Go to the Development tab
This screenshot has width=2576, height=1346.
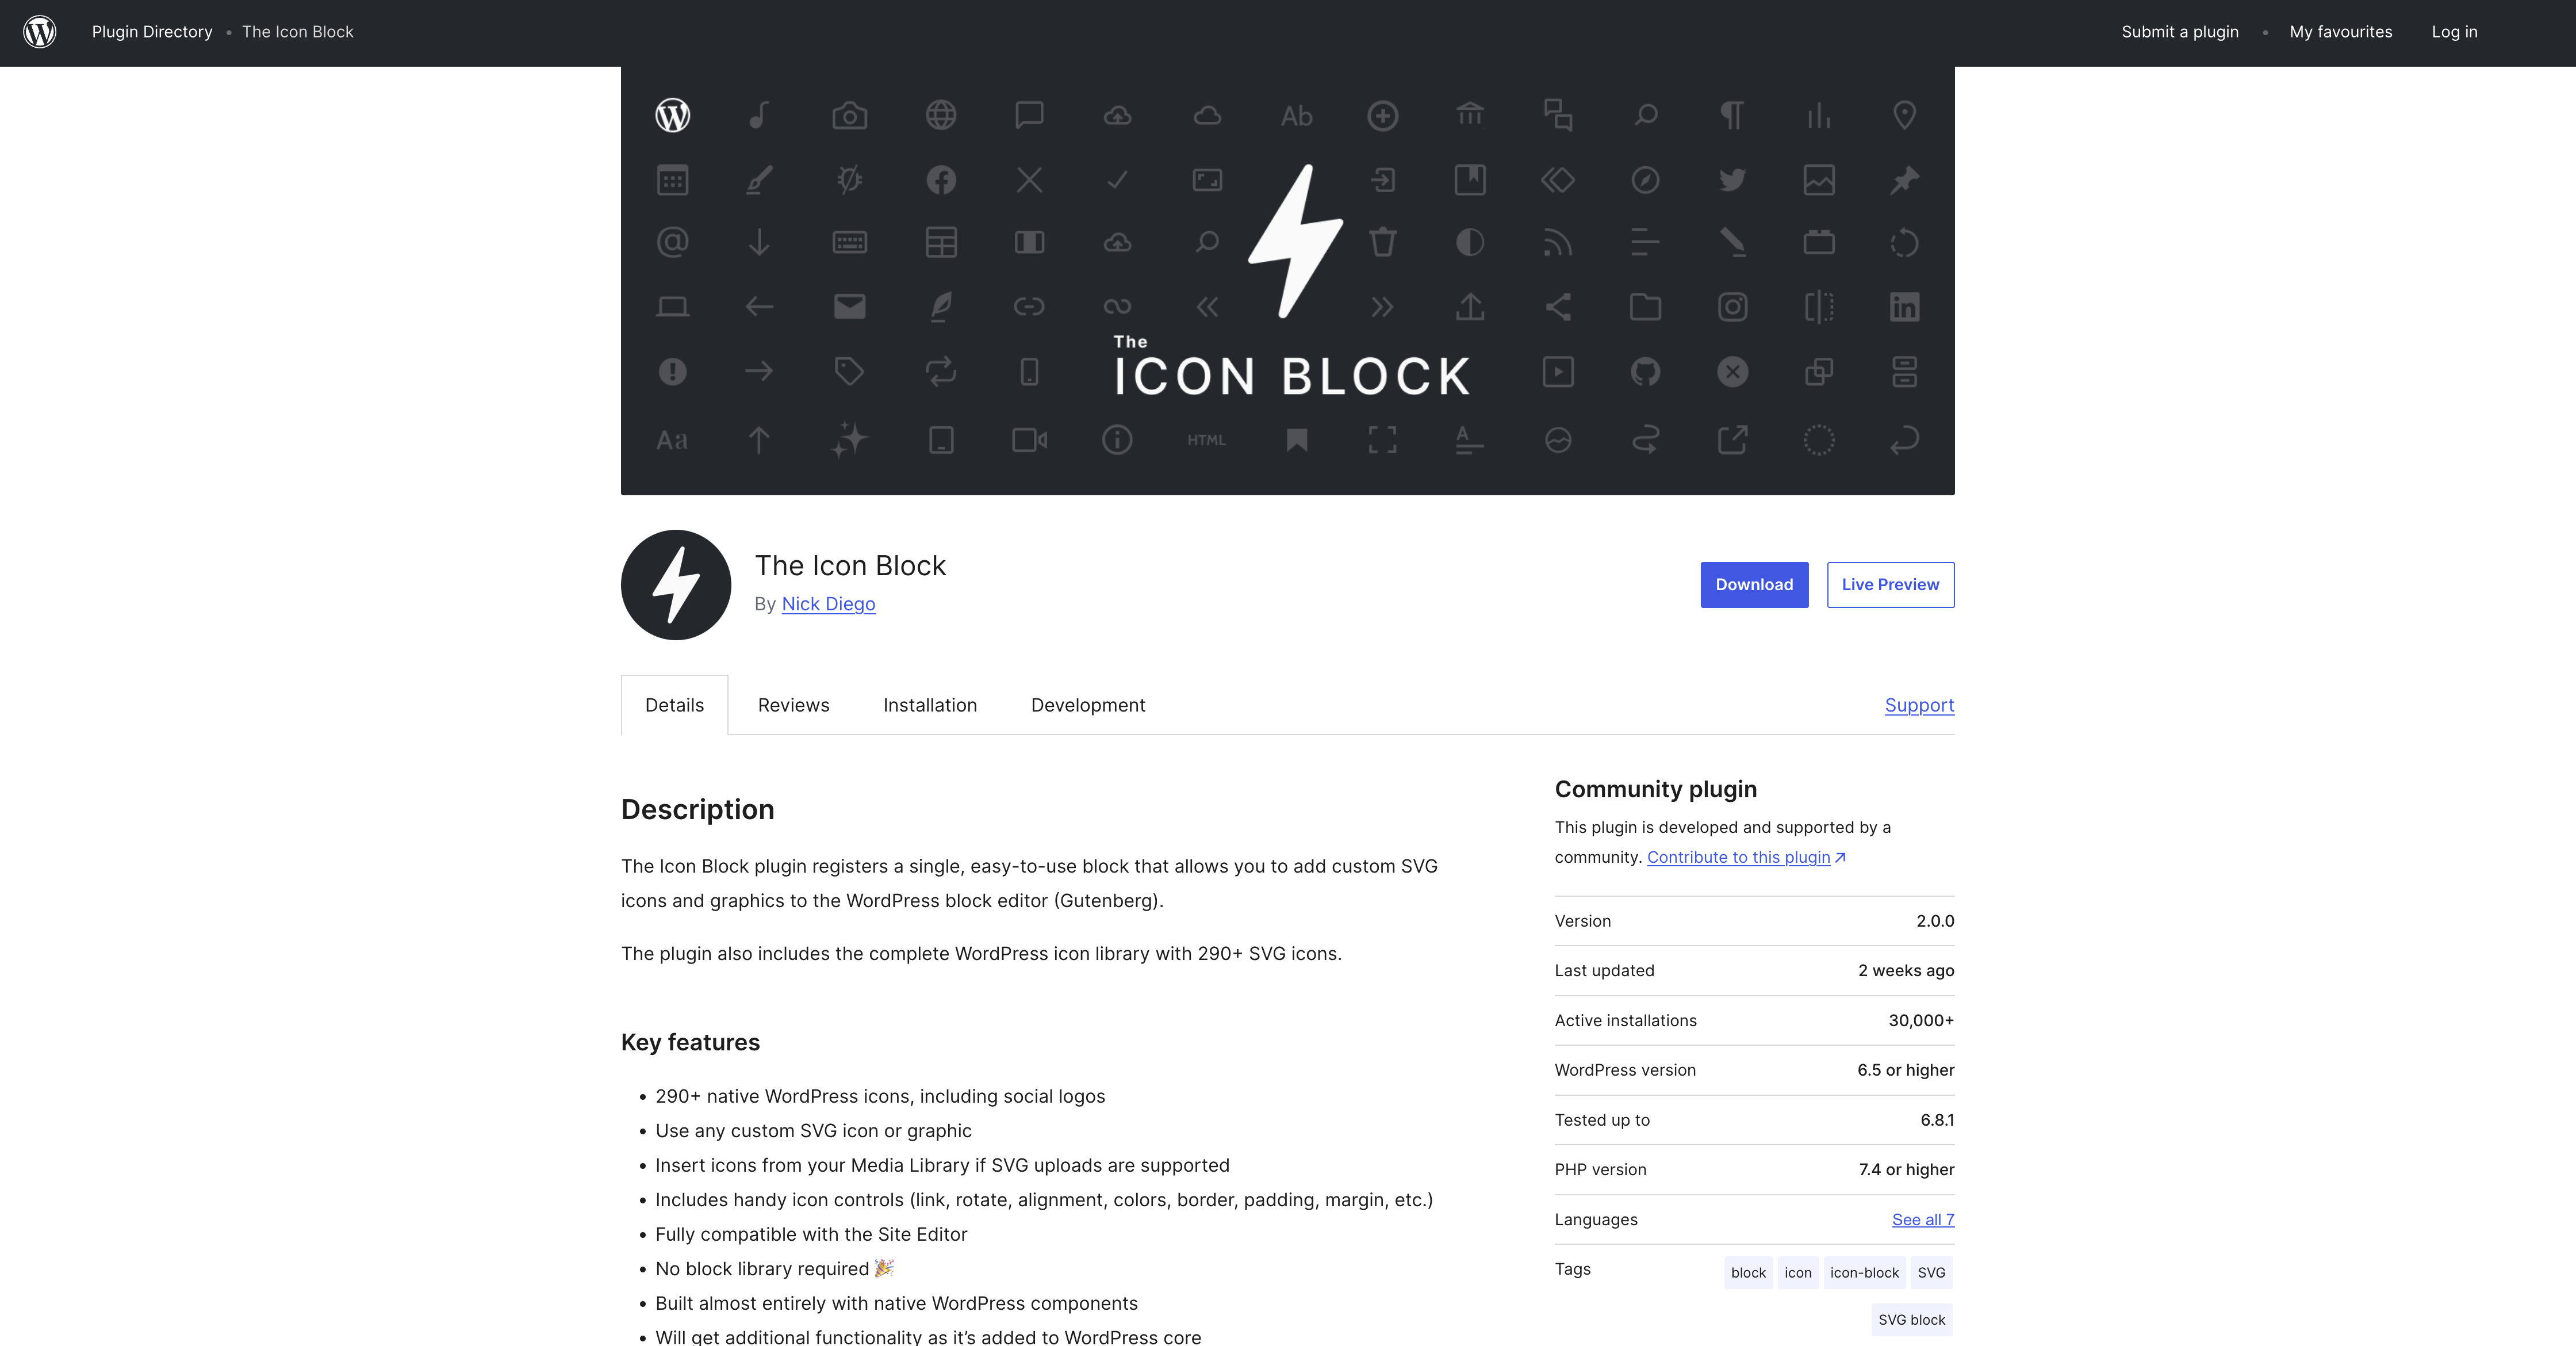tap(1087, 705)
